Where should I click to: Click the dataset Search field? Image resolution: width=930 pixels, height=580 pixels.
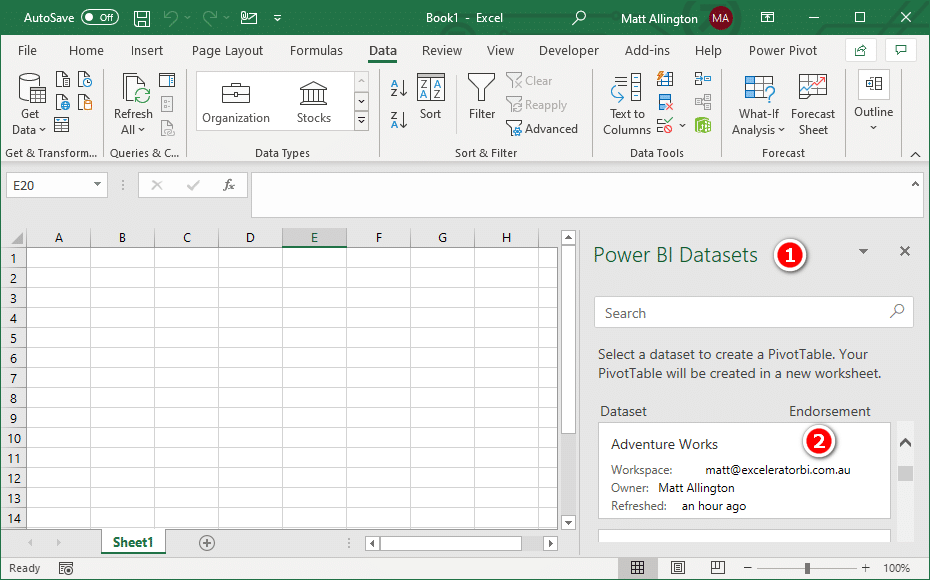[x=754, y=313]
